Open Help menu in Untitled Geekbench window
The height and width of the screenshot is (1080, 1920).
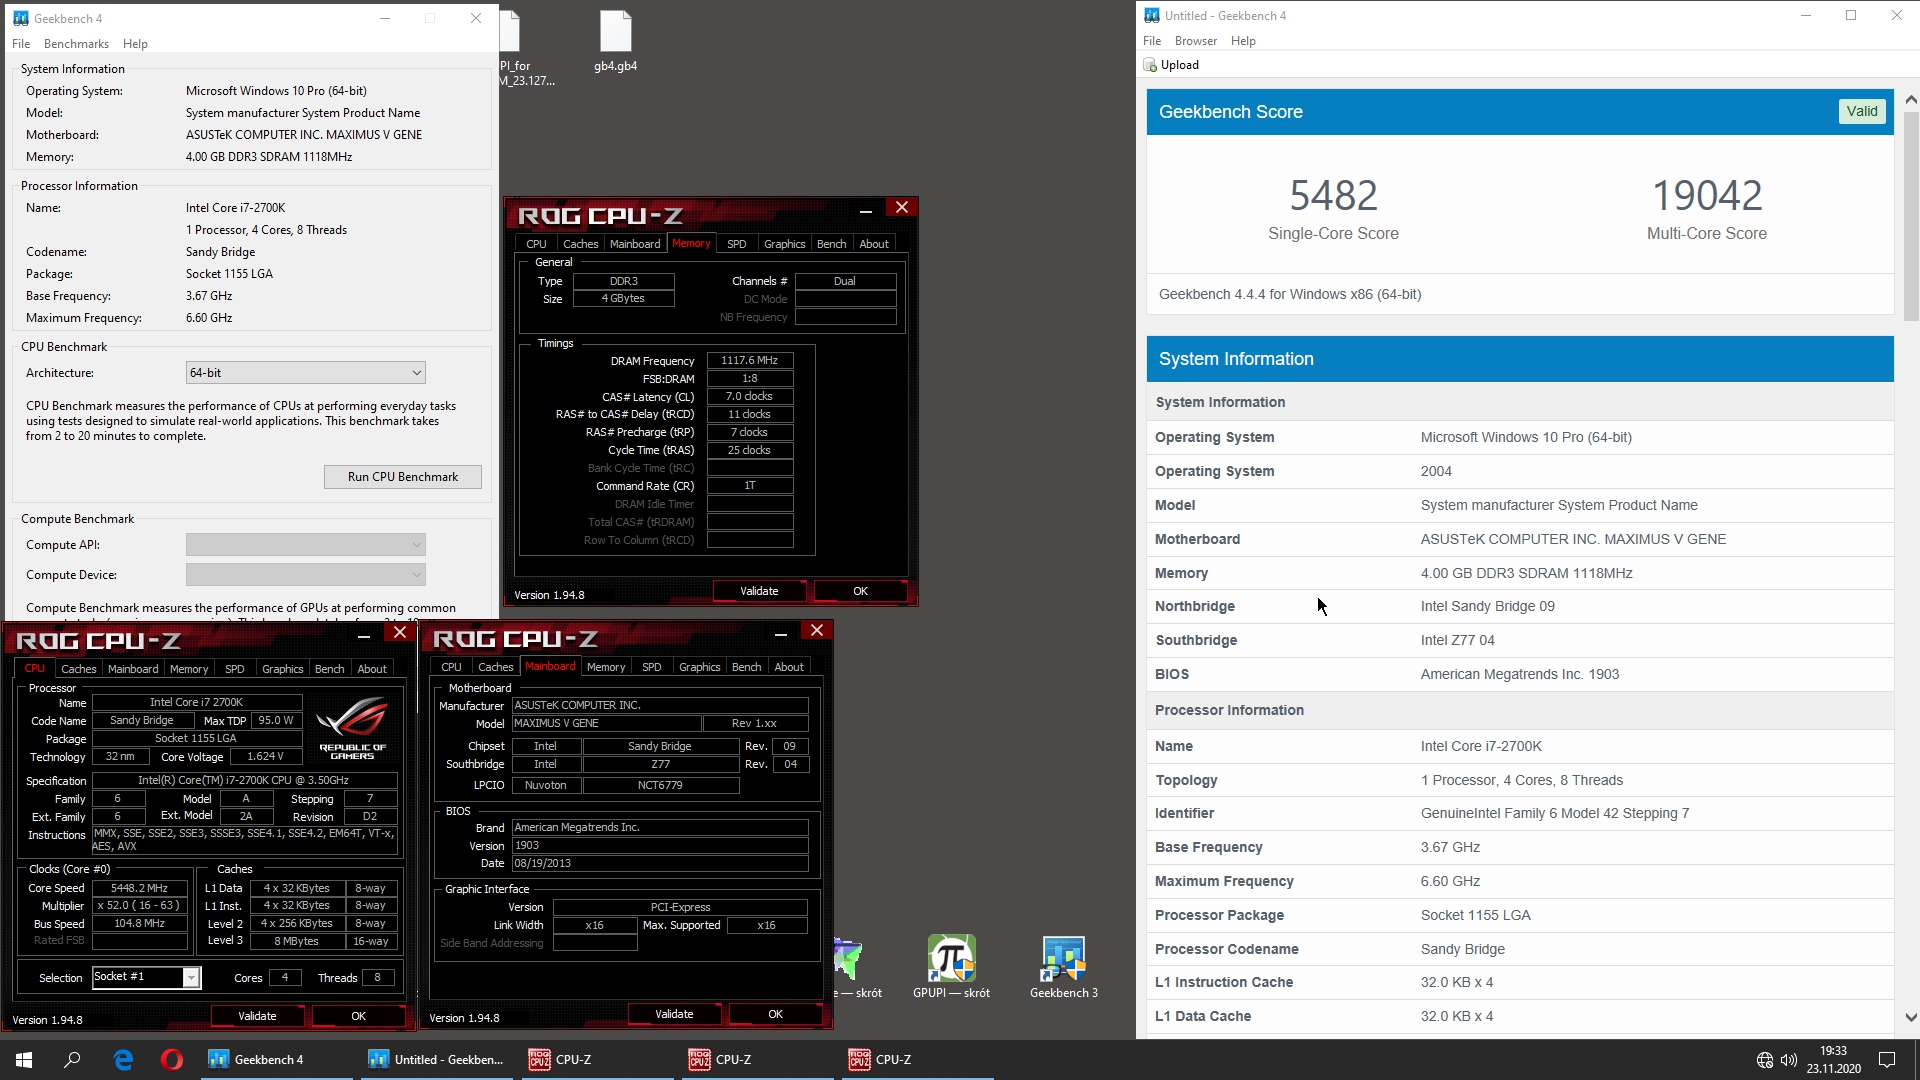[x=1243, y=41]
